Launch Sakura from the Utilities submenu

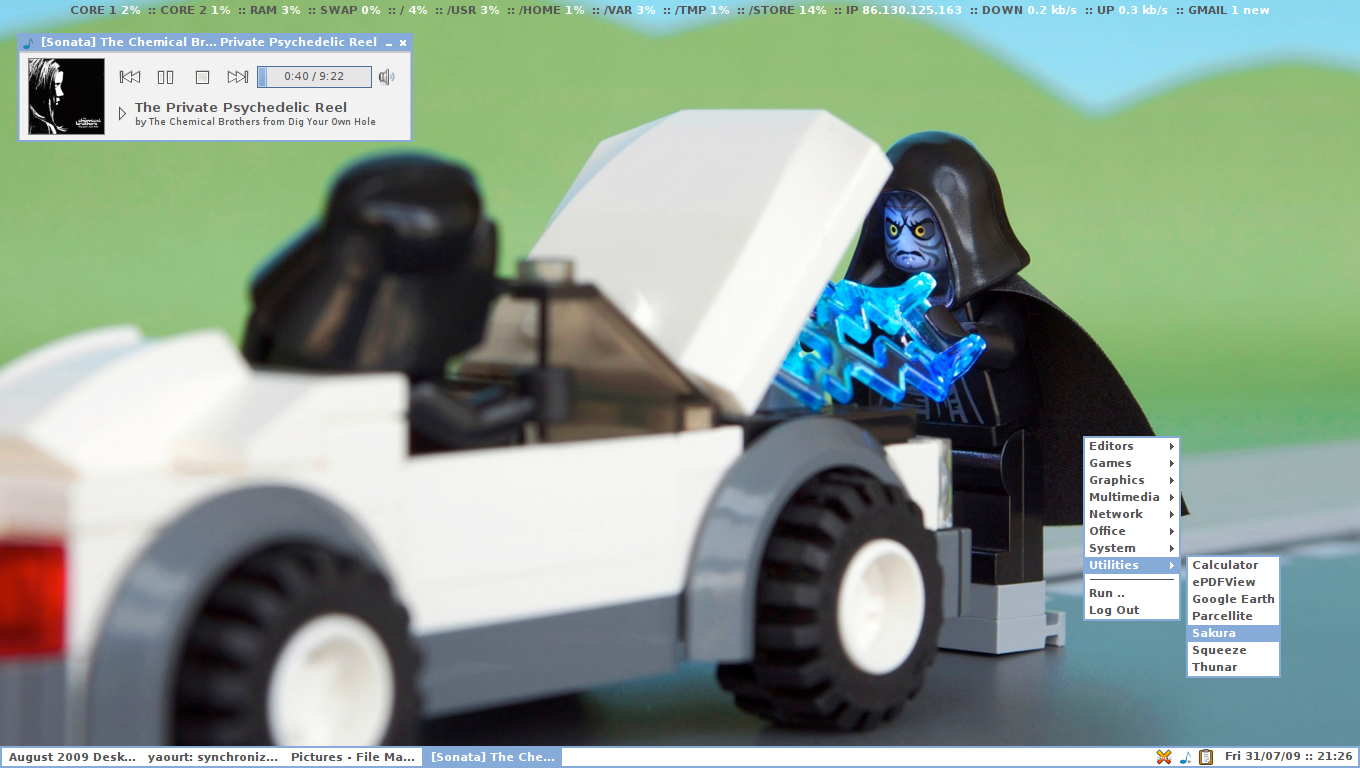[x=1232, y=633]
